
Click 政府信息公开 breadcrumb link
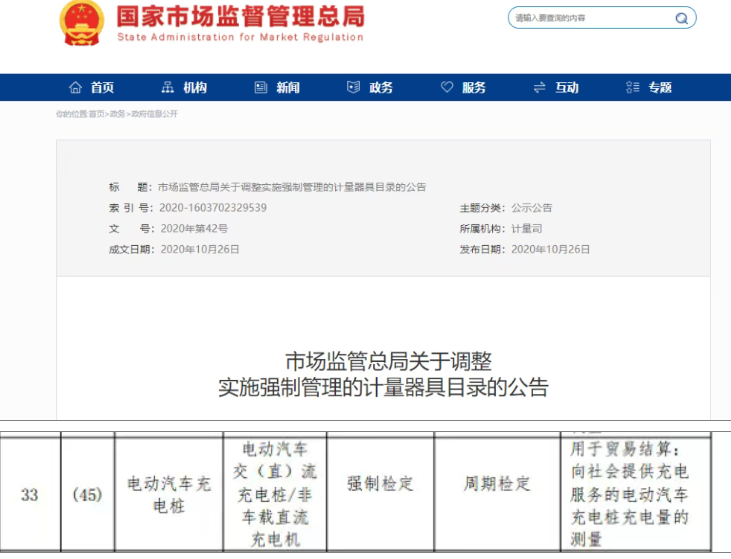(154, 114)
